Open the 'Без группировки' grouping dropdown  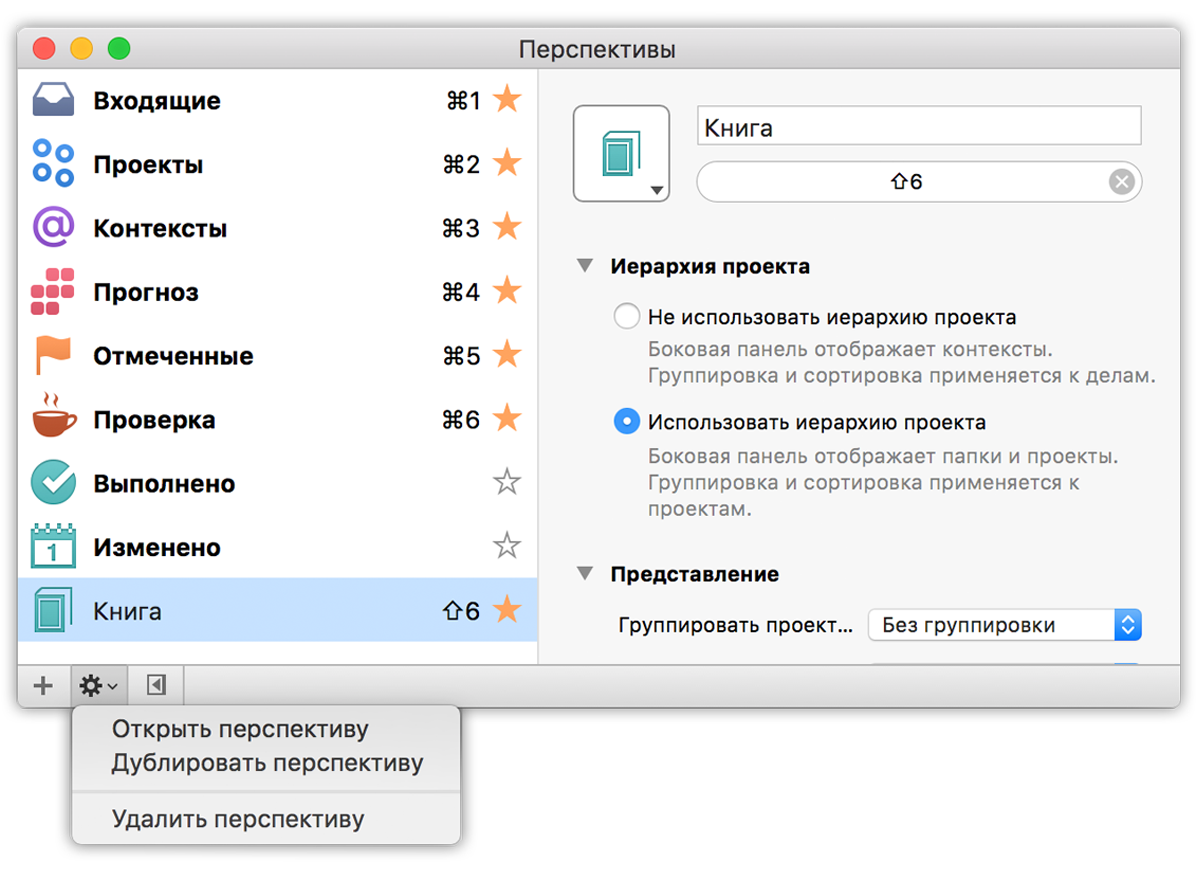(x=1005, y=625)
